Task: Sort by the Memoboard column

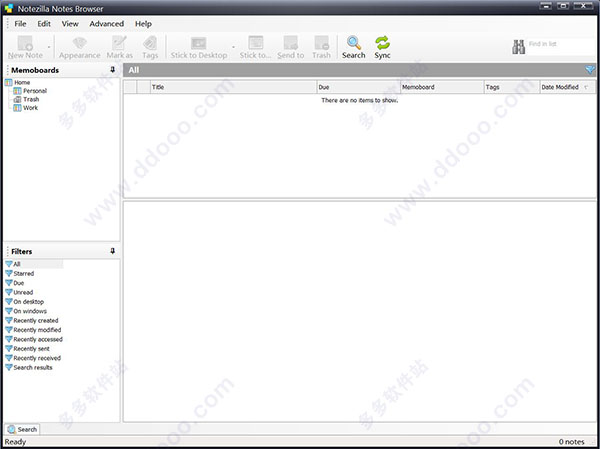Action: [x=442, y=87]
